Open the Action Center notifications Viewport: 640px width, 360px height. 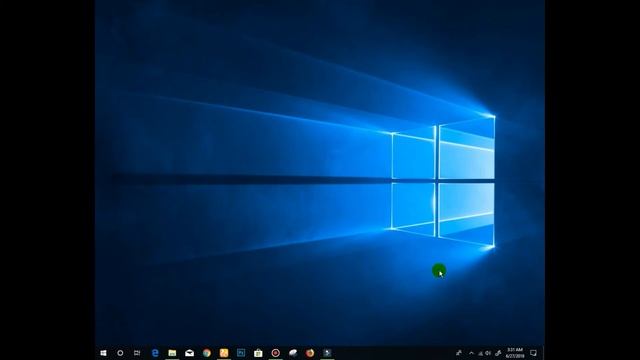pyautogui.click(x=533, y=353)
